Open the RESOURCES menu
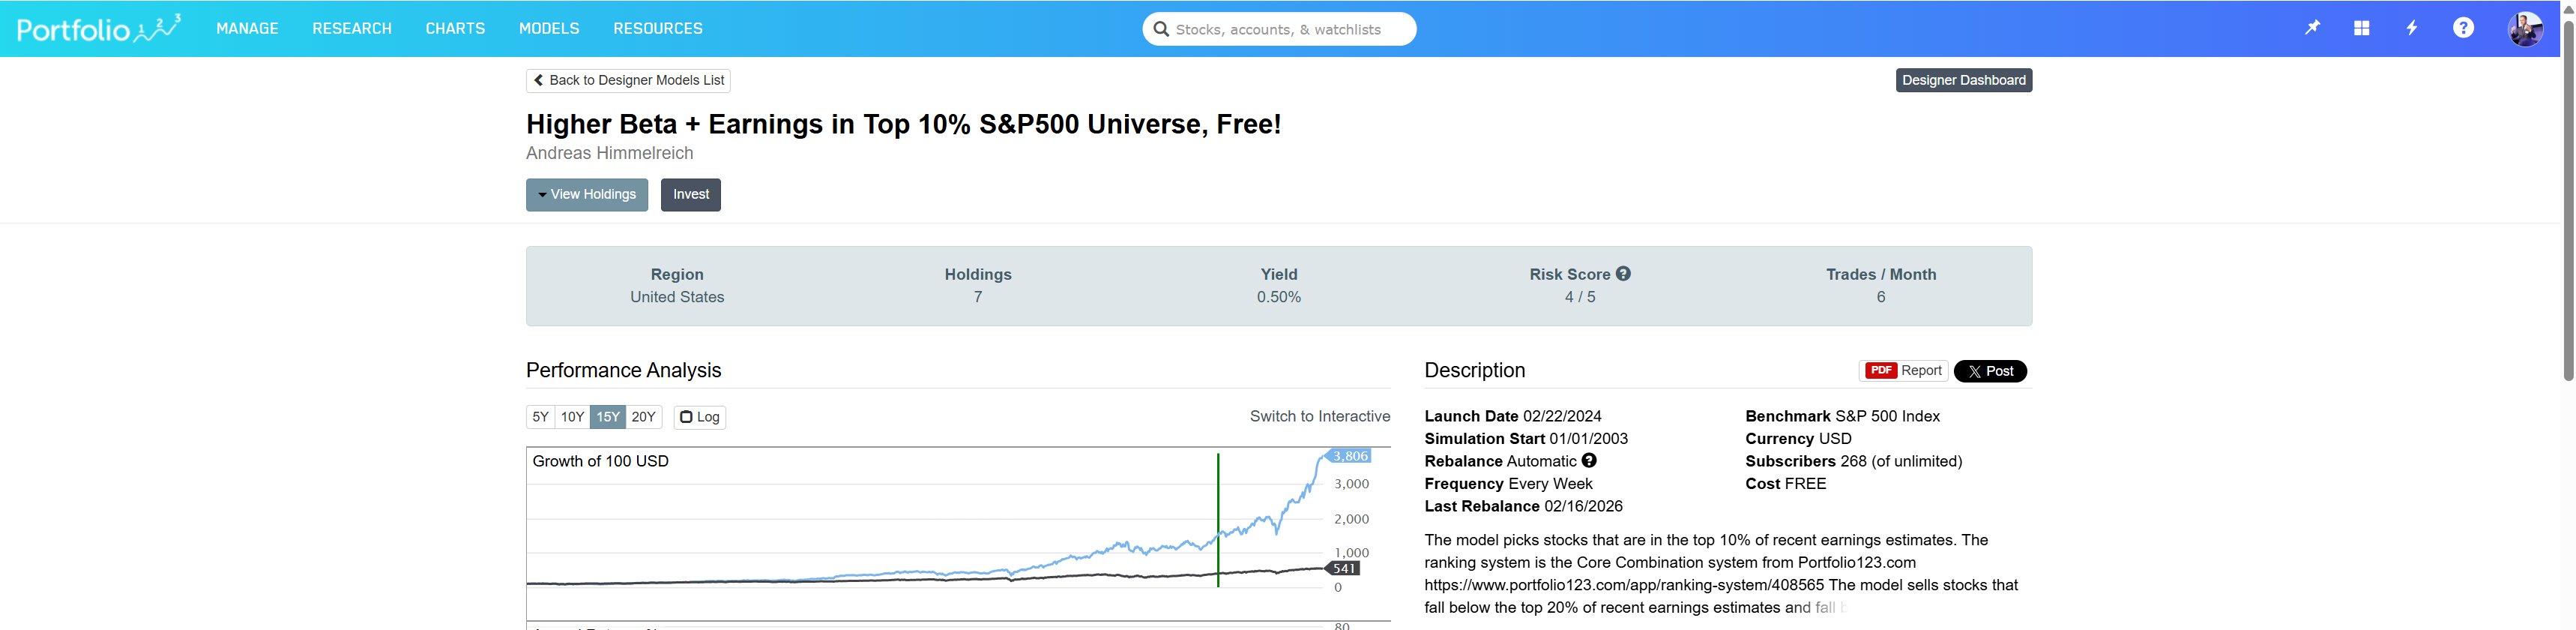The height and width of the screenshot is (630, 2576). point(658,28)
